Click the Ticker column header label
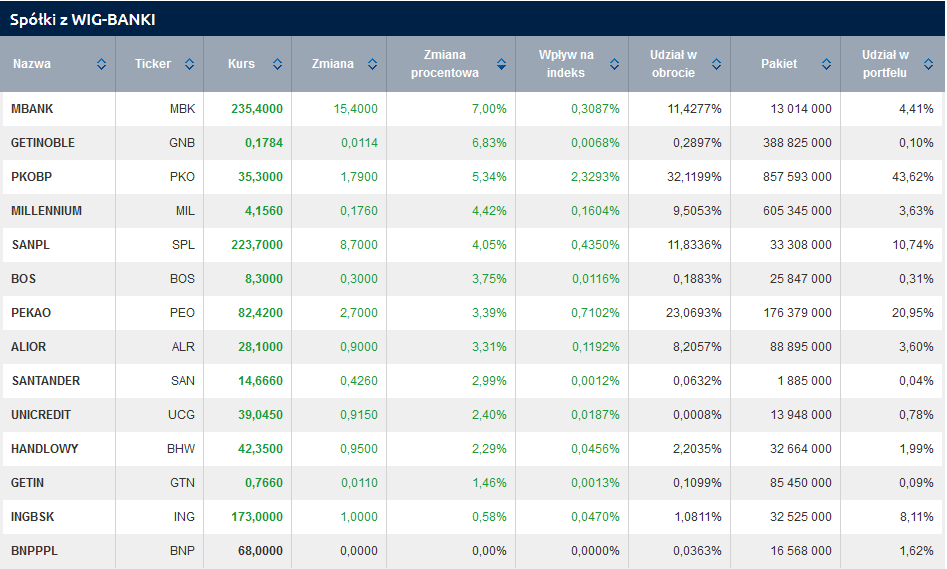947x569 pixels. tap(153, 64)
